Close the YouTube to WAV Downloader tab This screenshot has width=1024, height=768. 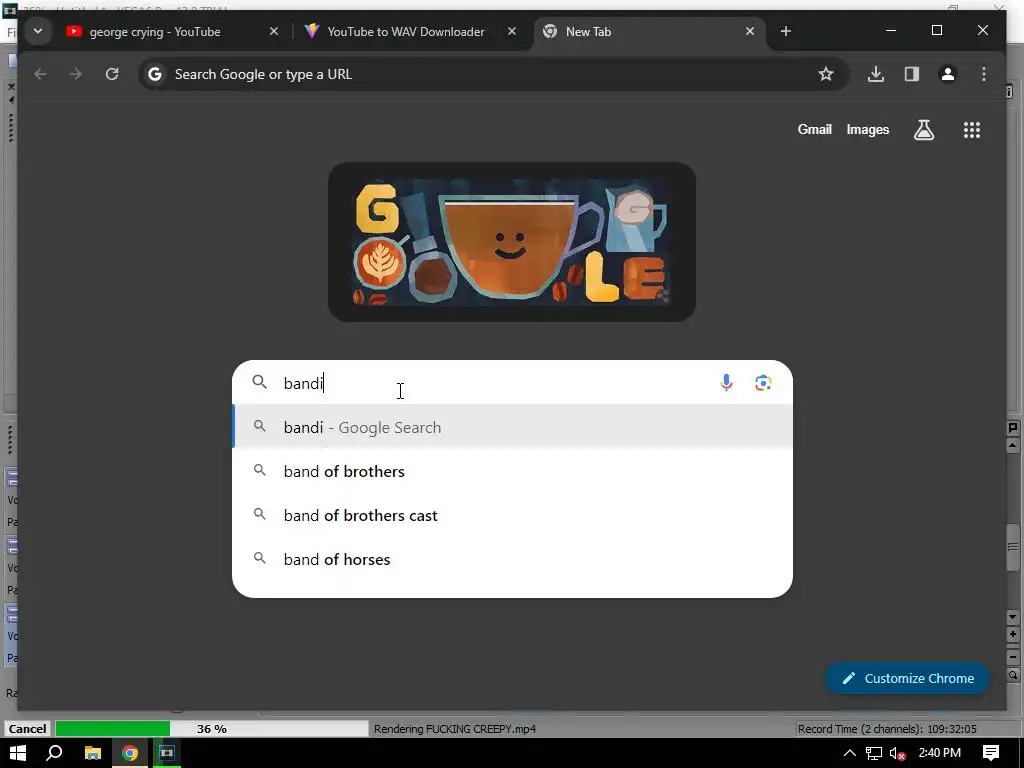click(512, 31)
